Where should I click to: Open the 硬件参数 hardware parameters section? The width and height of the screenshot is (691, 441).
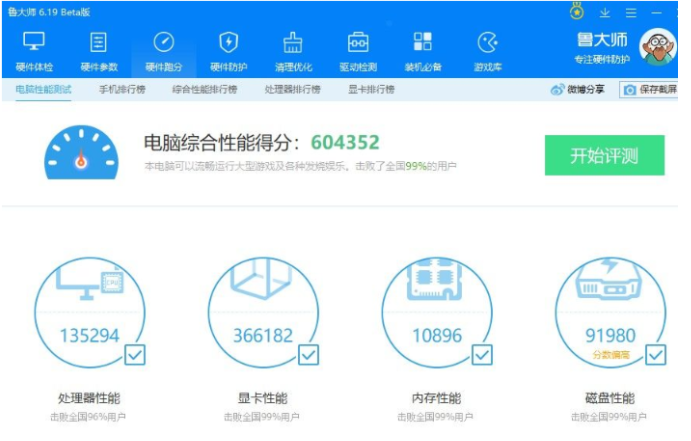pyautogui.click(x=99, y=52)
